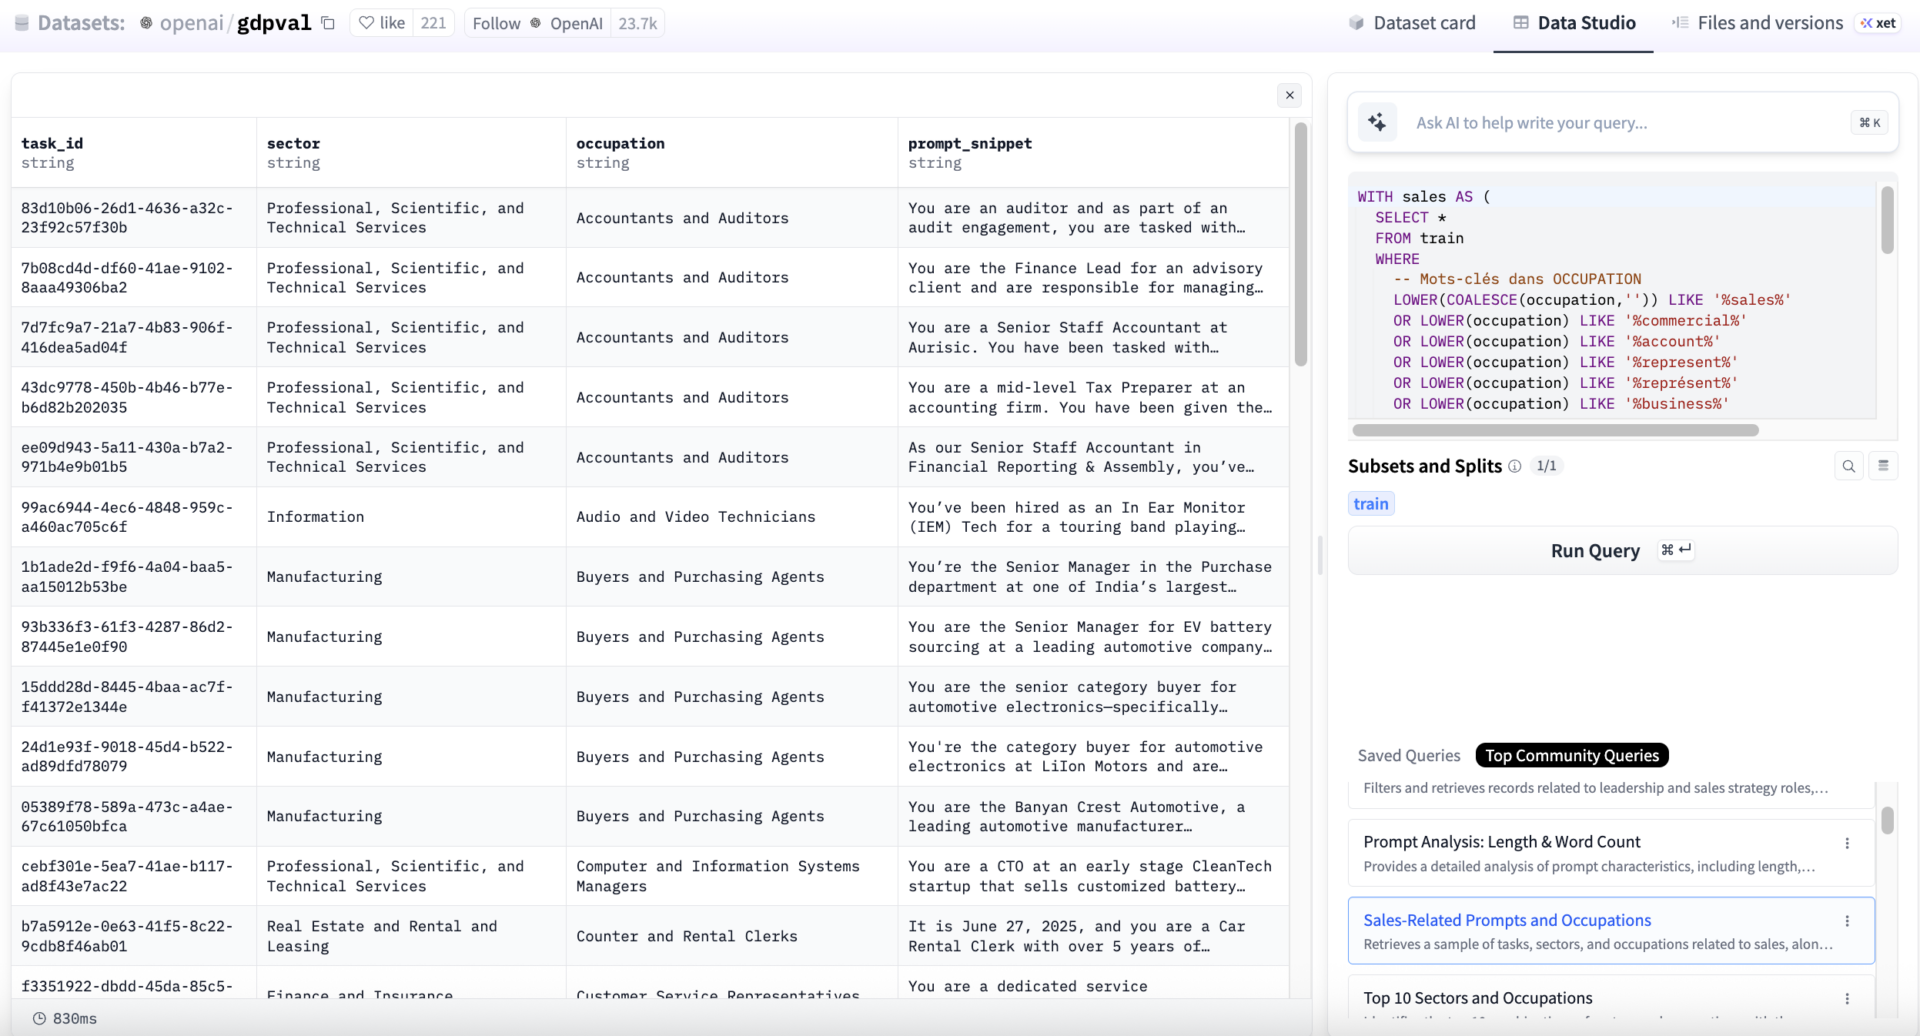Viewport: 1920px width, 1036px height.
Task: Focus the Ask AI query input field
Action: 1620,123
